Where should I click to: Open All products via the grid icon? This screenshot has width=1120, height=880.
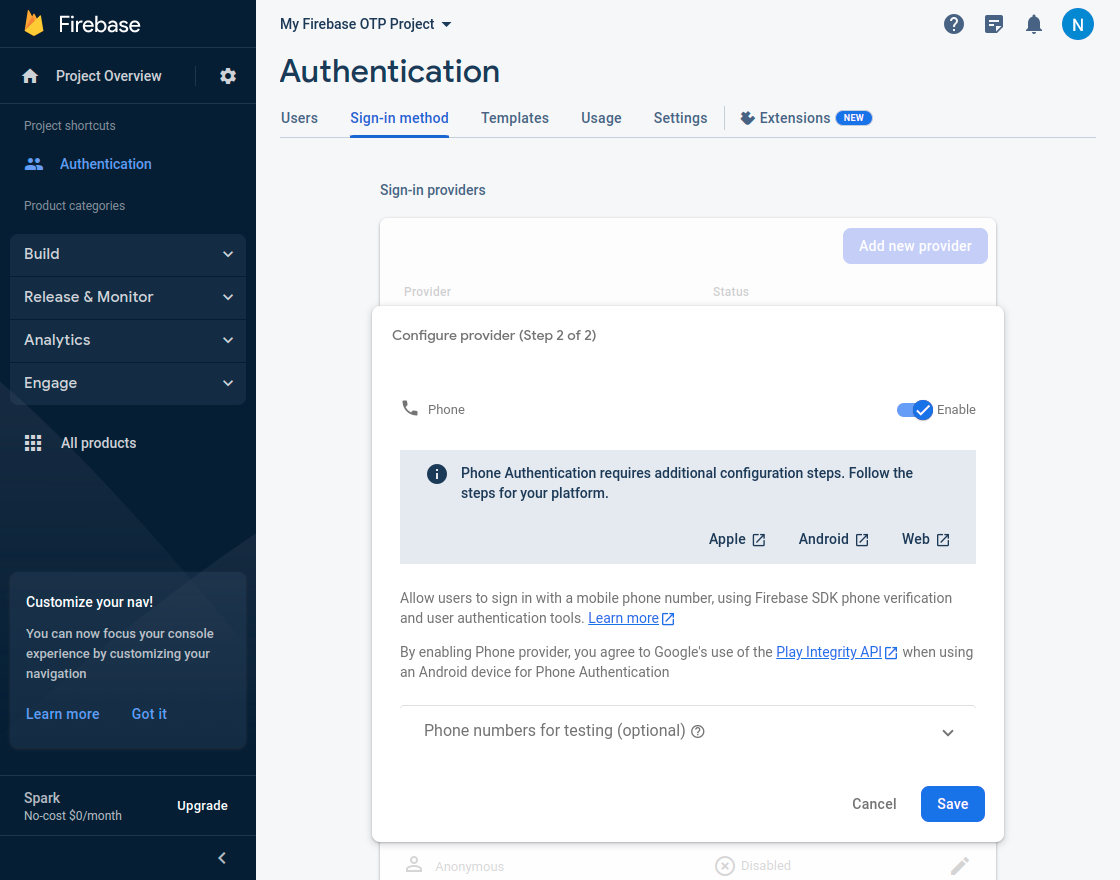(x=32, y=442)
